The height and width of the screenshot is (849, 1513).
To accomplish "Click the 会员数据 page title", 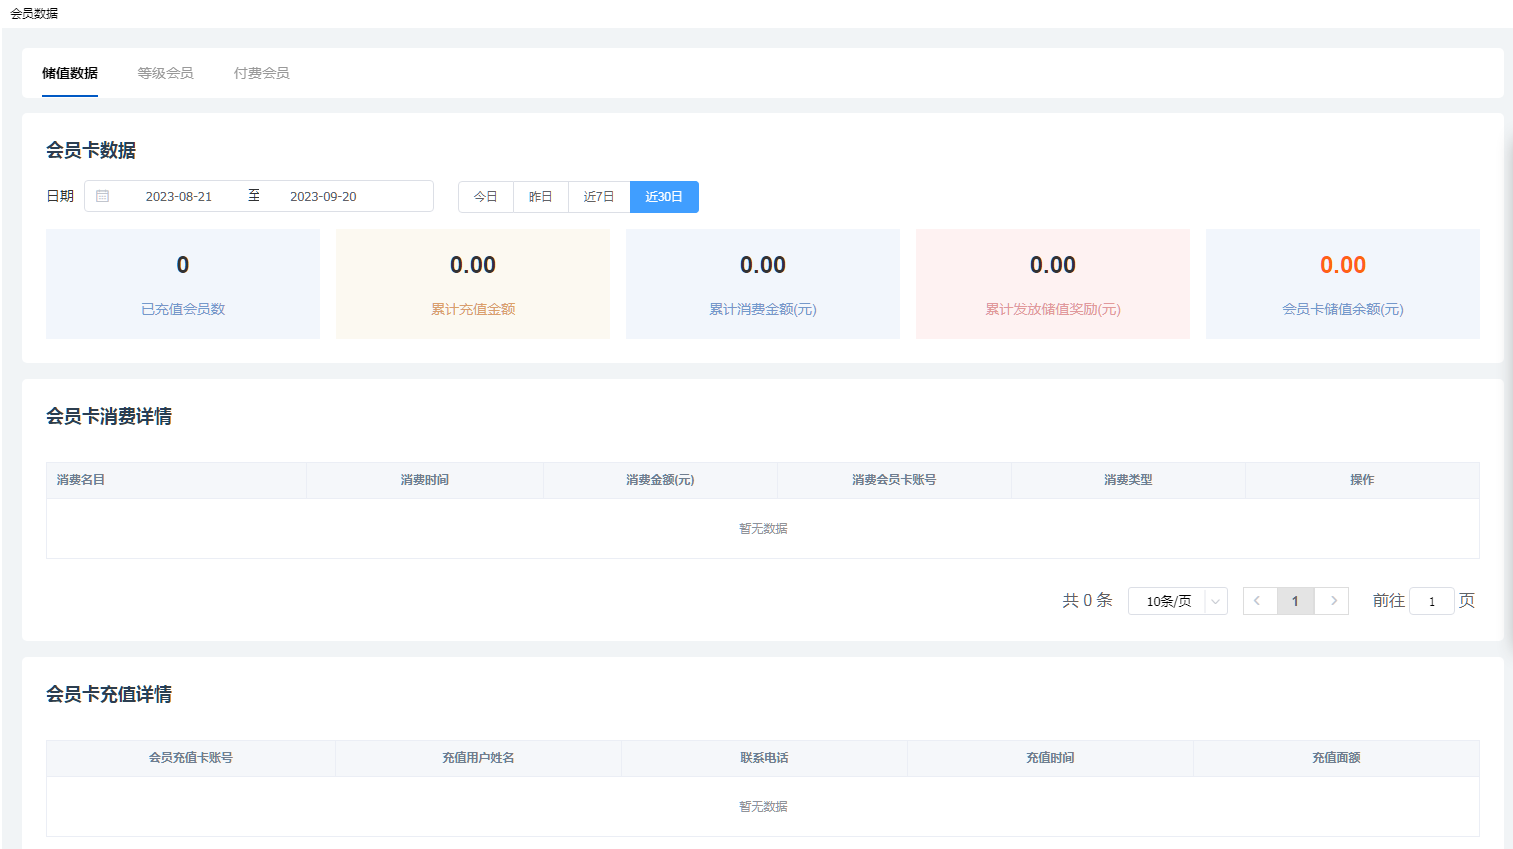I will click(x=34, y=13).
